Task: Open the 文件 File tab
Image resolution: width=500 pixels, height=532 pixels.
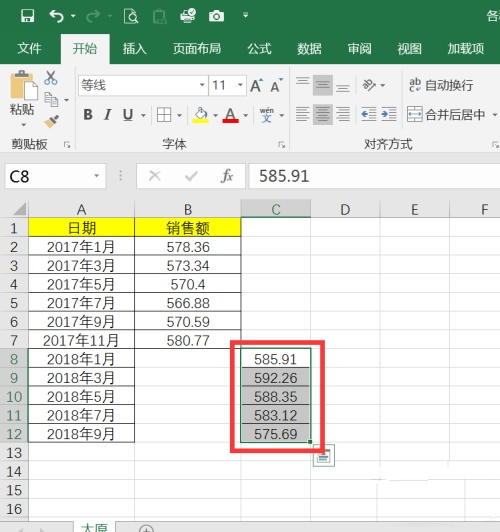Action: (x=30, y=49)
